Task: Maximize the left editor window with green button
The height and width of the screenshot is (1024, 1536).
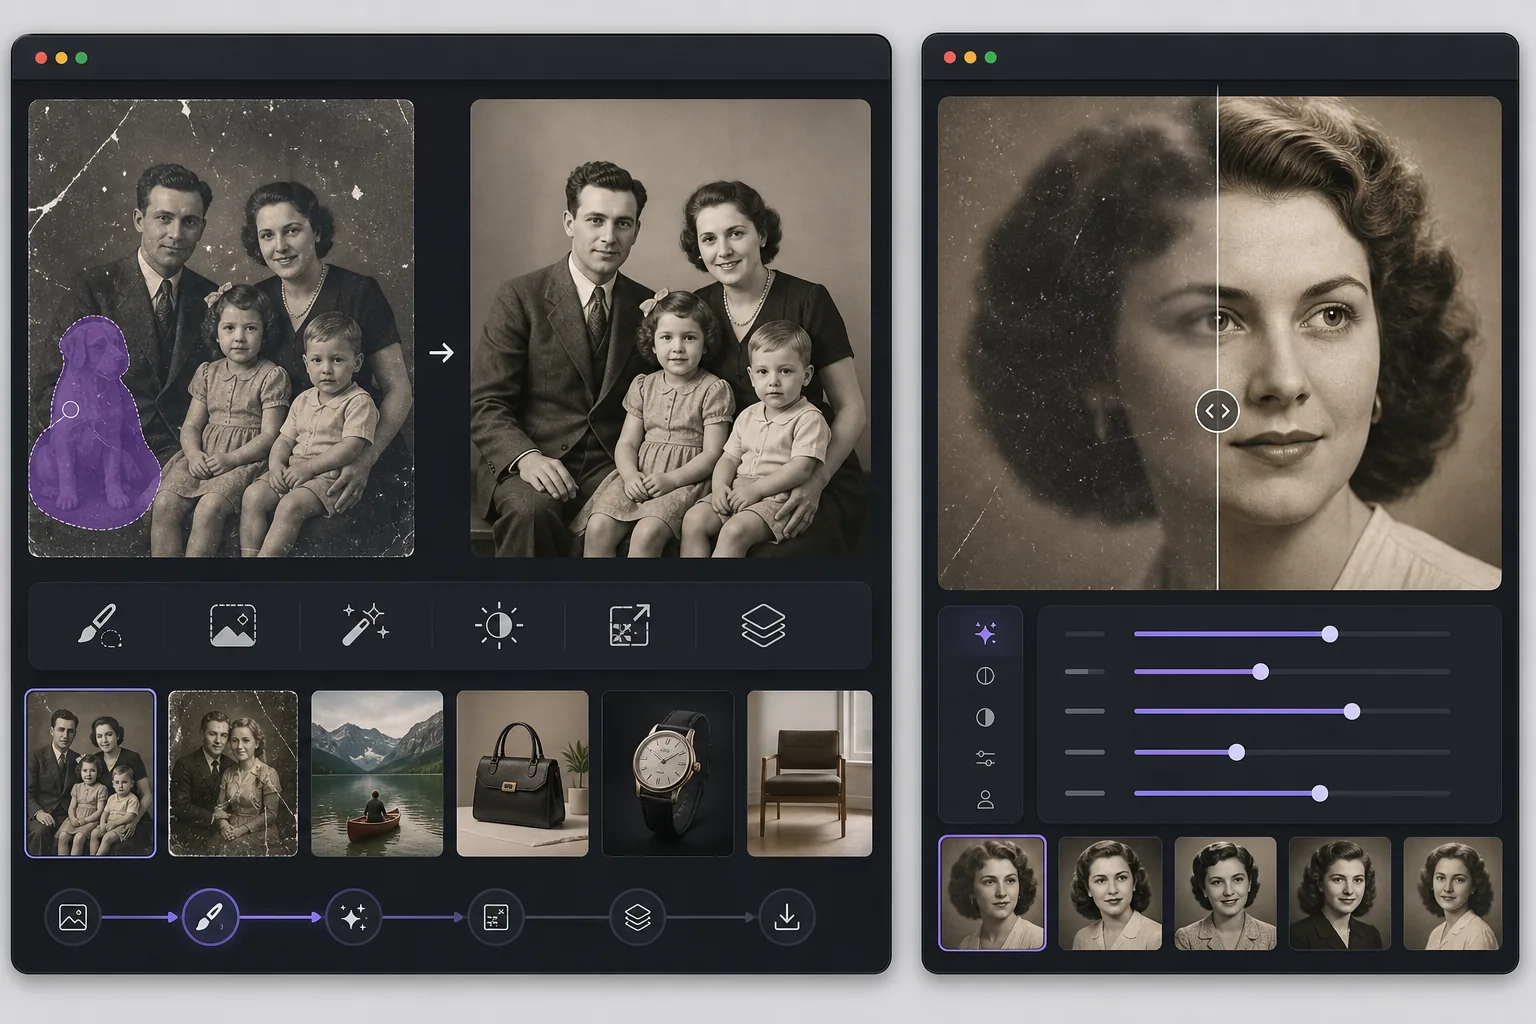Action: (x=81, y=58)
